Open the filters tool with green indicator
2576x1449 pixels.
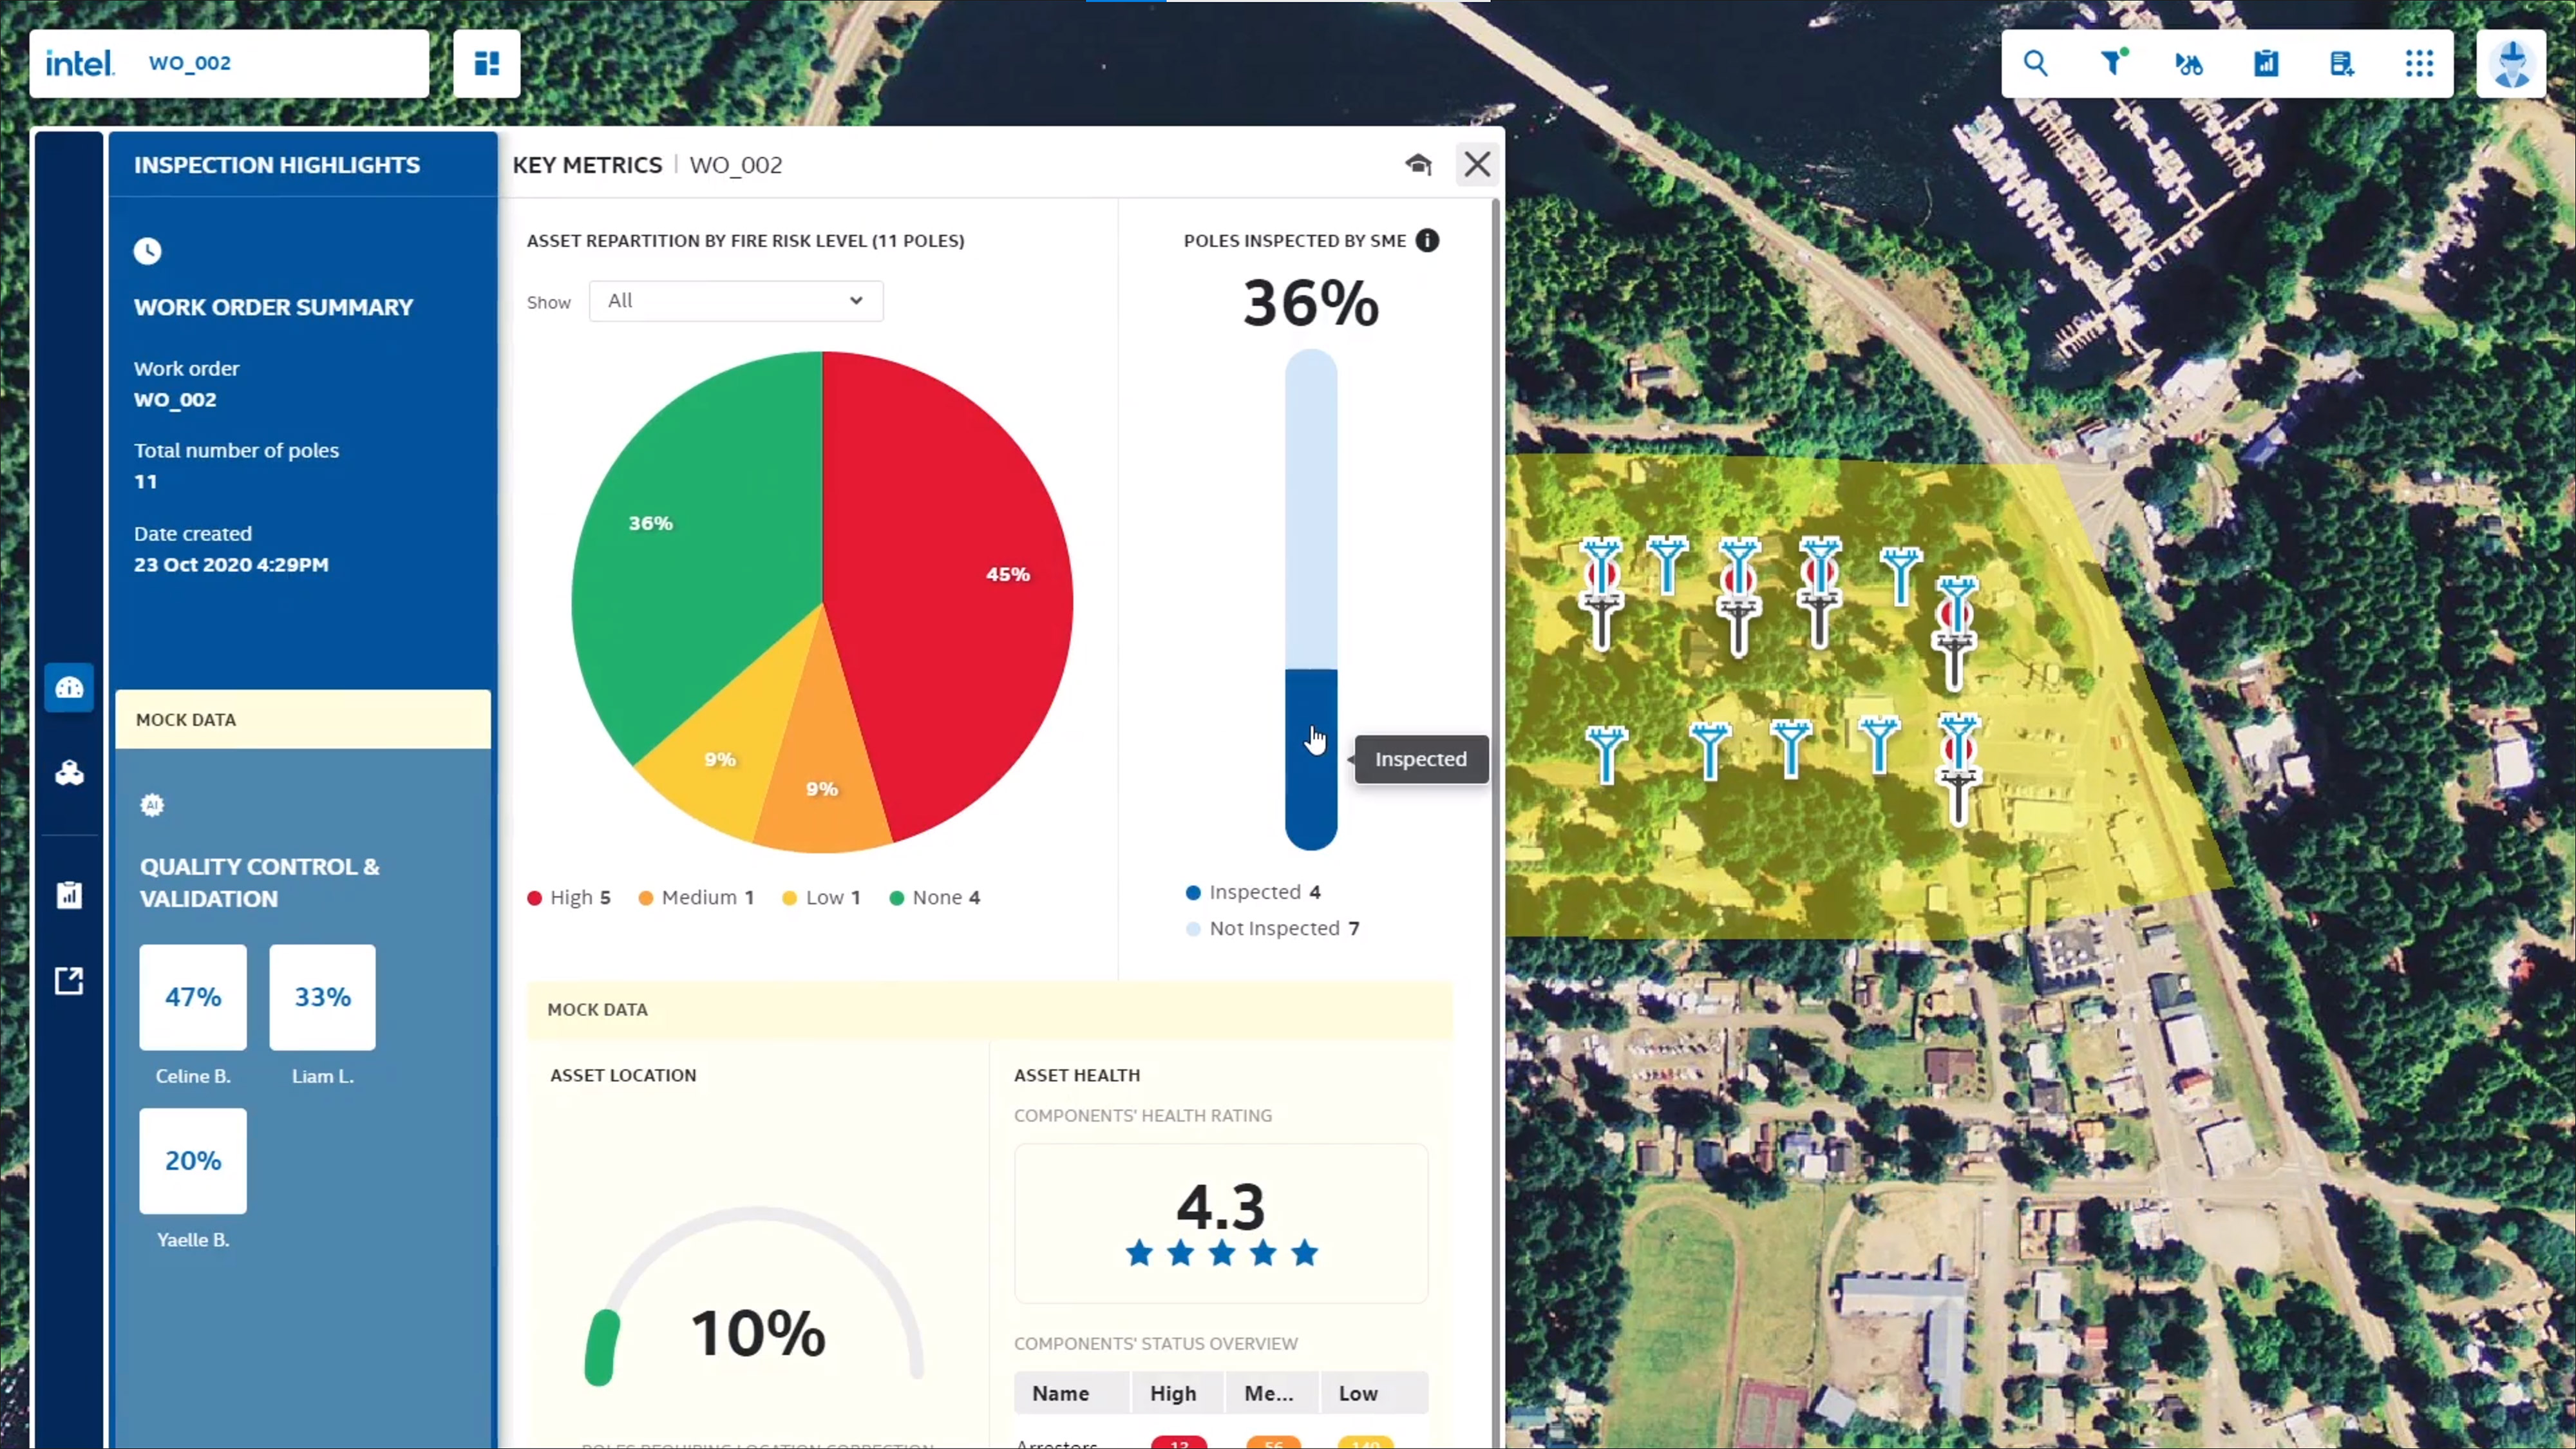pyautogui.click(x=2113, y=63)
